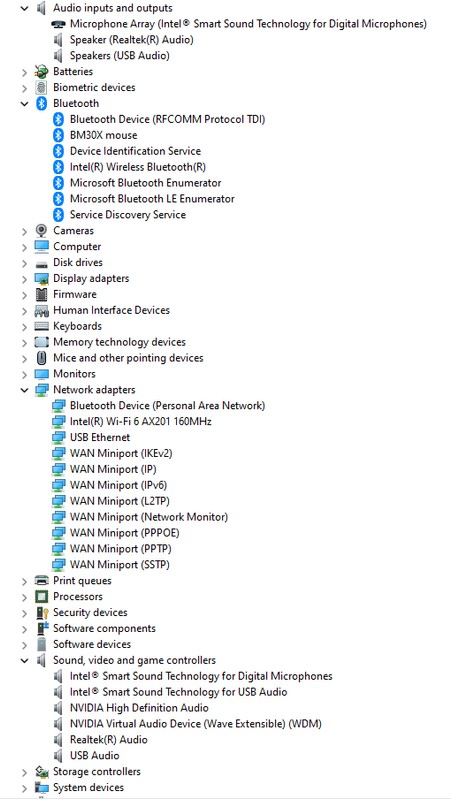The height and width of the screenshot is (799, 451).
Task: Click the Cameras webcam icon
Action: [x=42, y=231]
